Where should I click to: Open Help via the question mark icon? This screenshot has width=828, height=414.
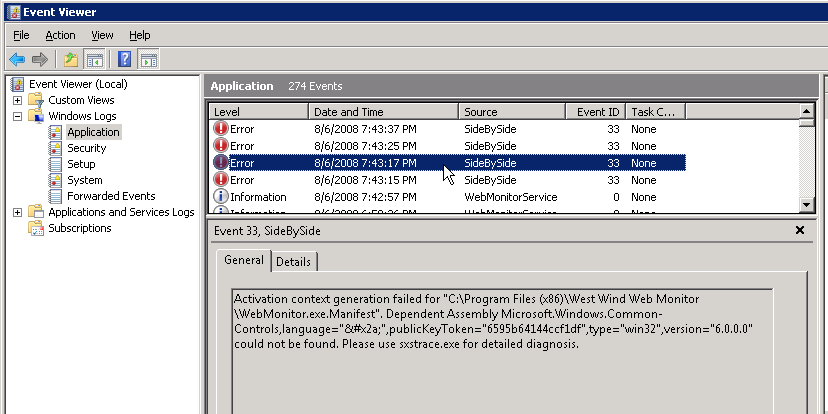[x=125, y=59]
